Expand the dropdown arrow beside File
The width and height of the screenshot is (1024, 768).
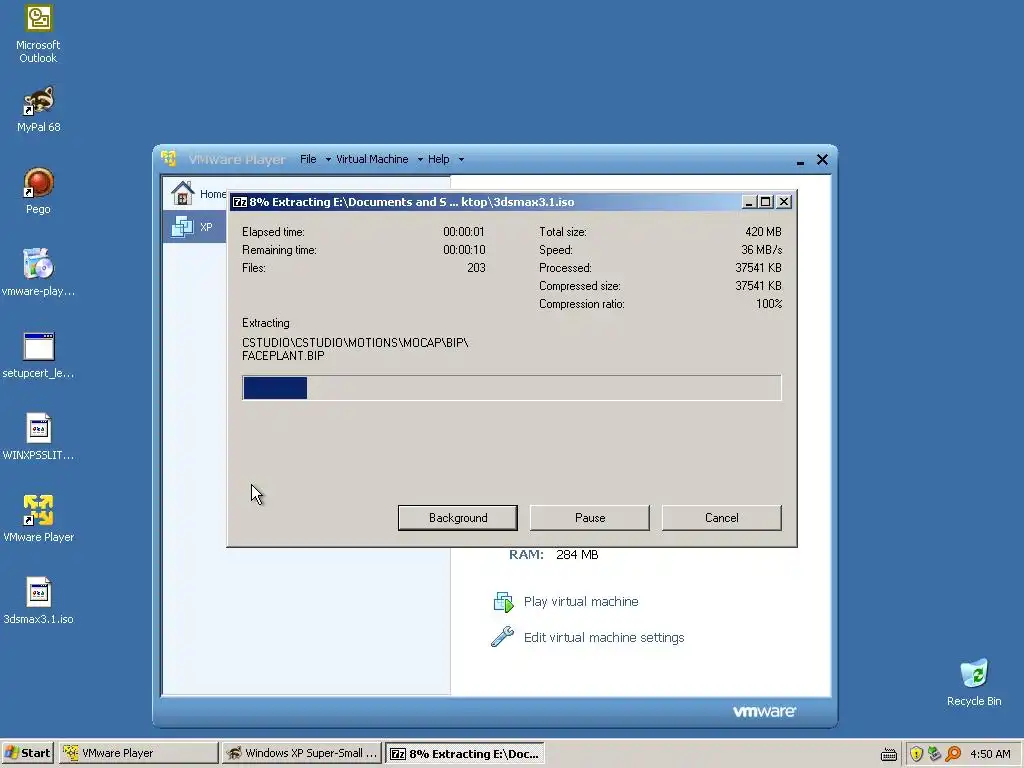(x=328, y=159)
